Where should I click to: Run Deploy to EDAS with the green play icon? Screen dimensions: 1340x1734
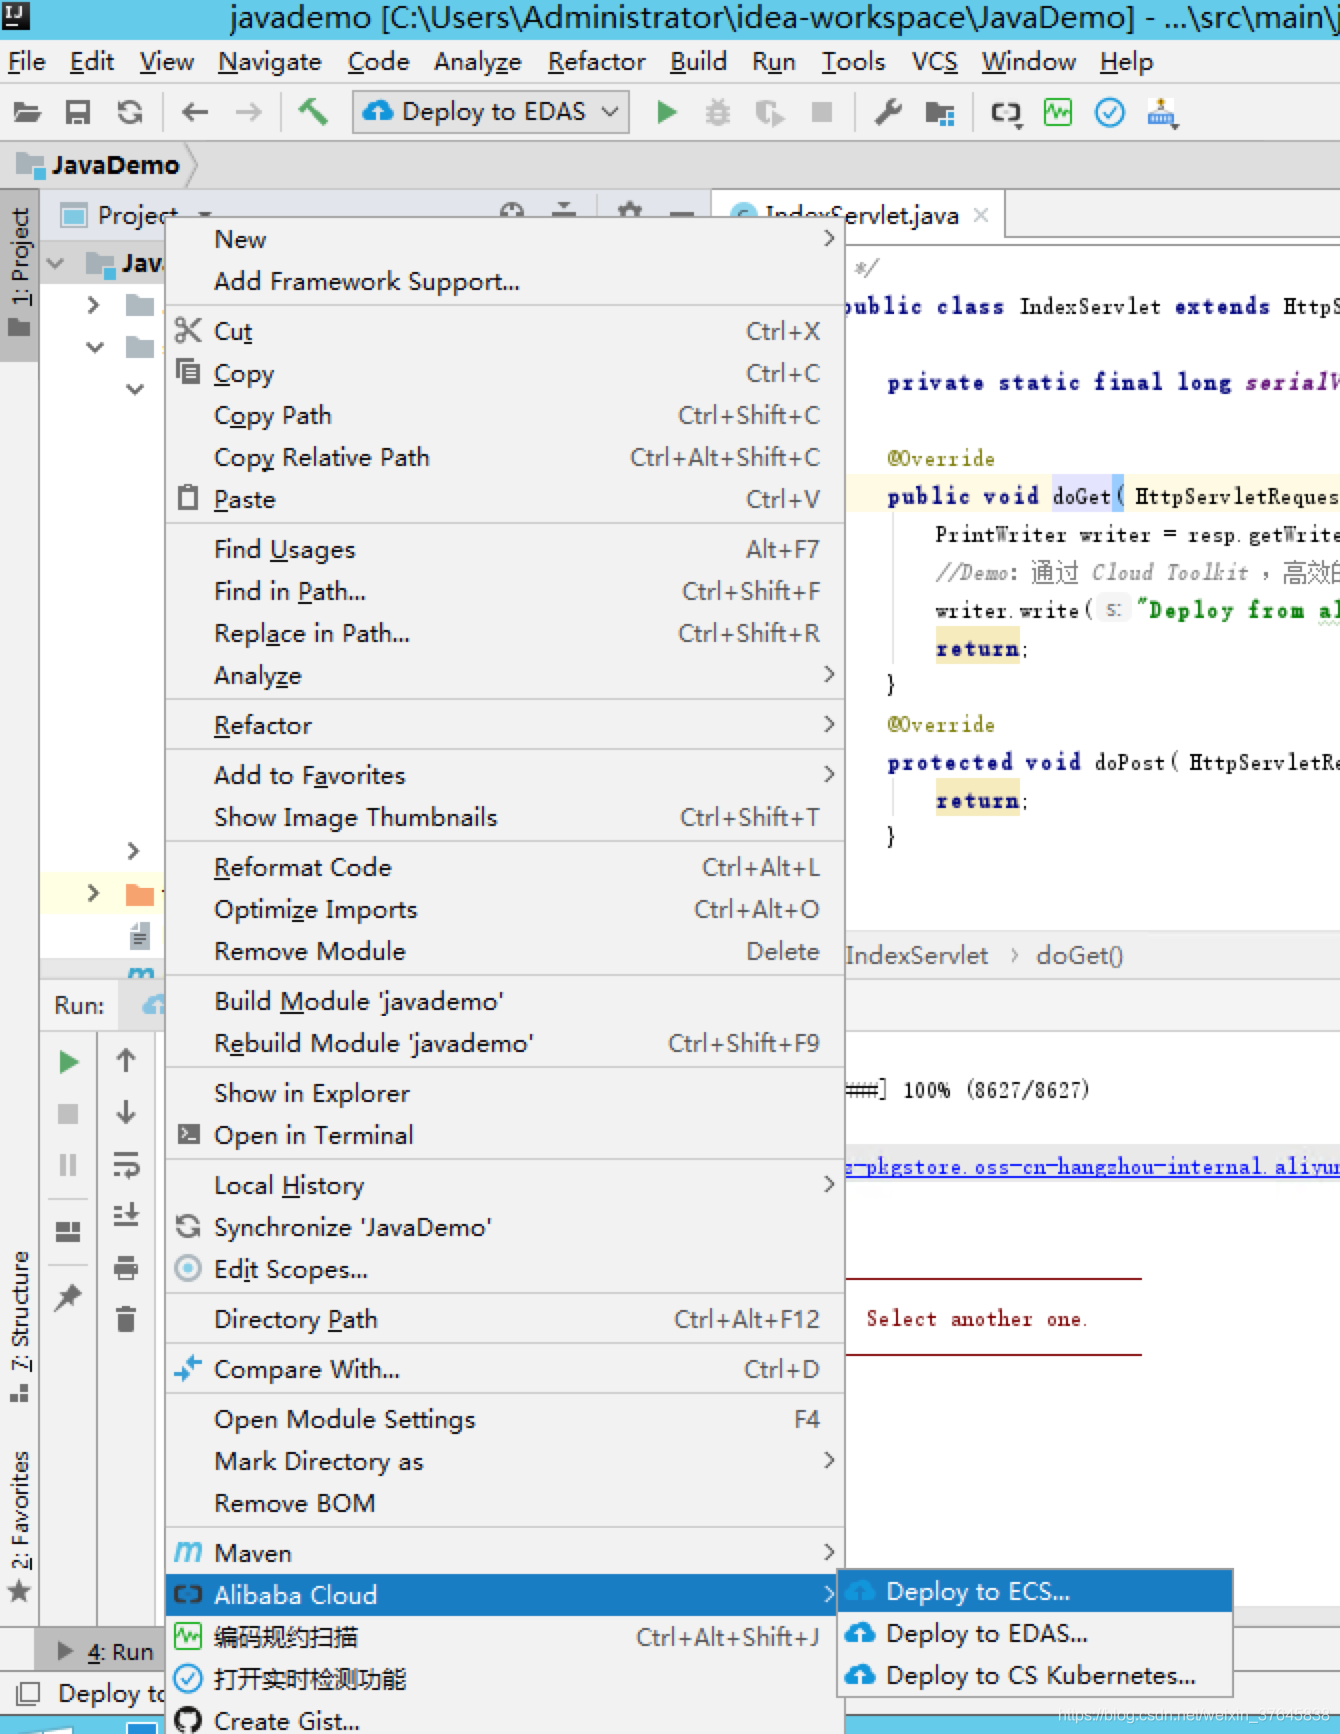click(x=666, y=112)
